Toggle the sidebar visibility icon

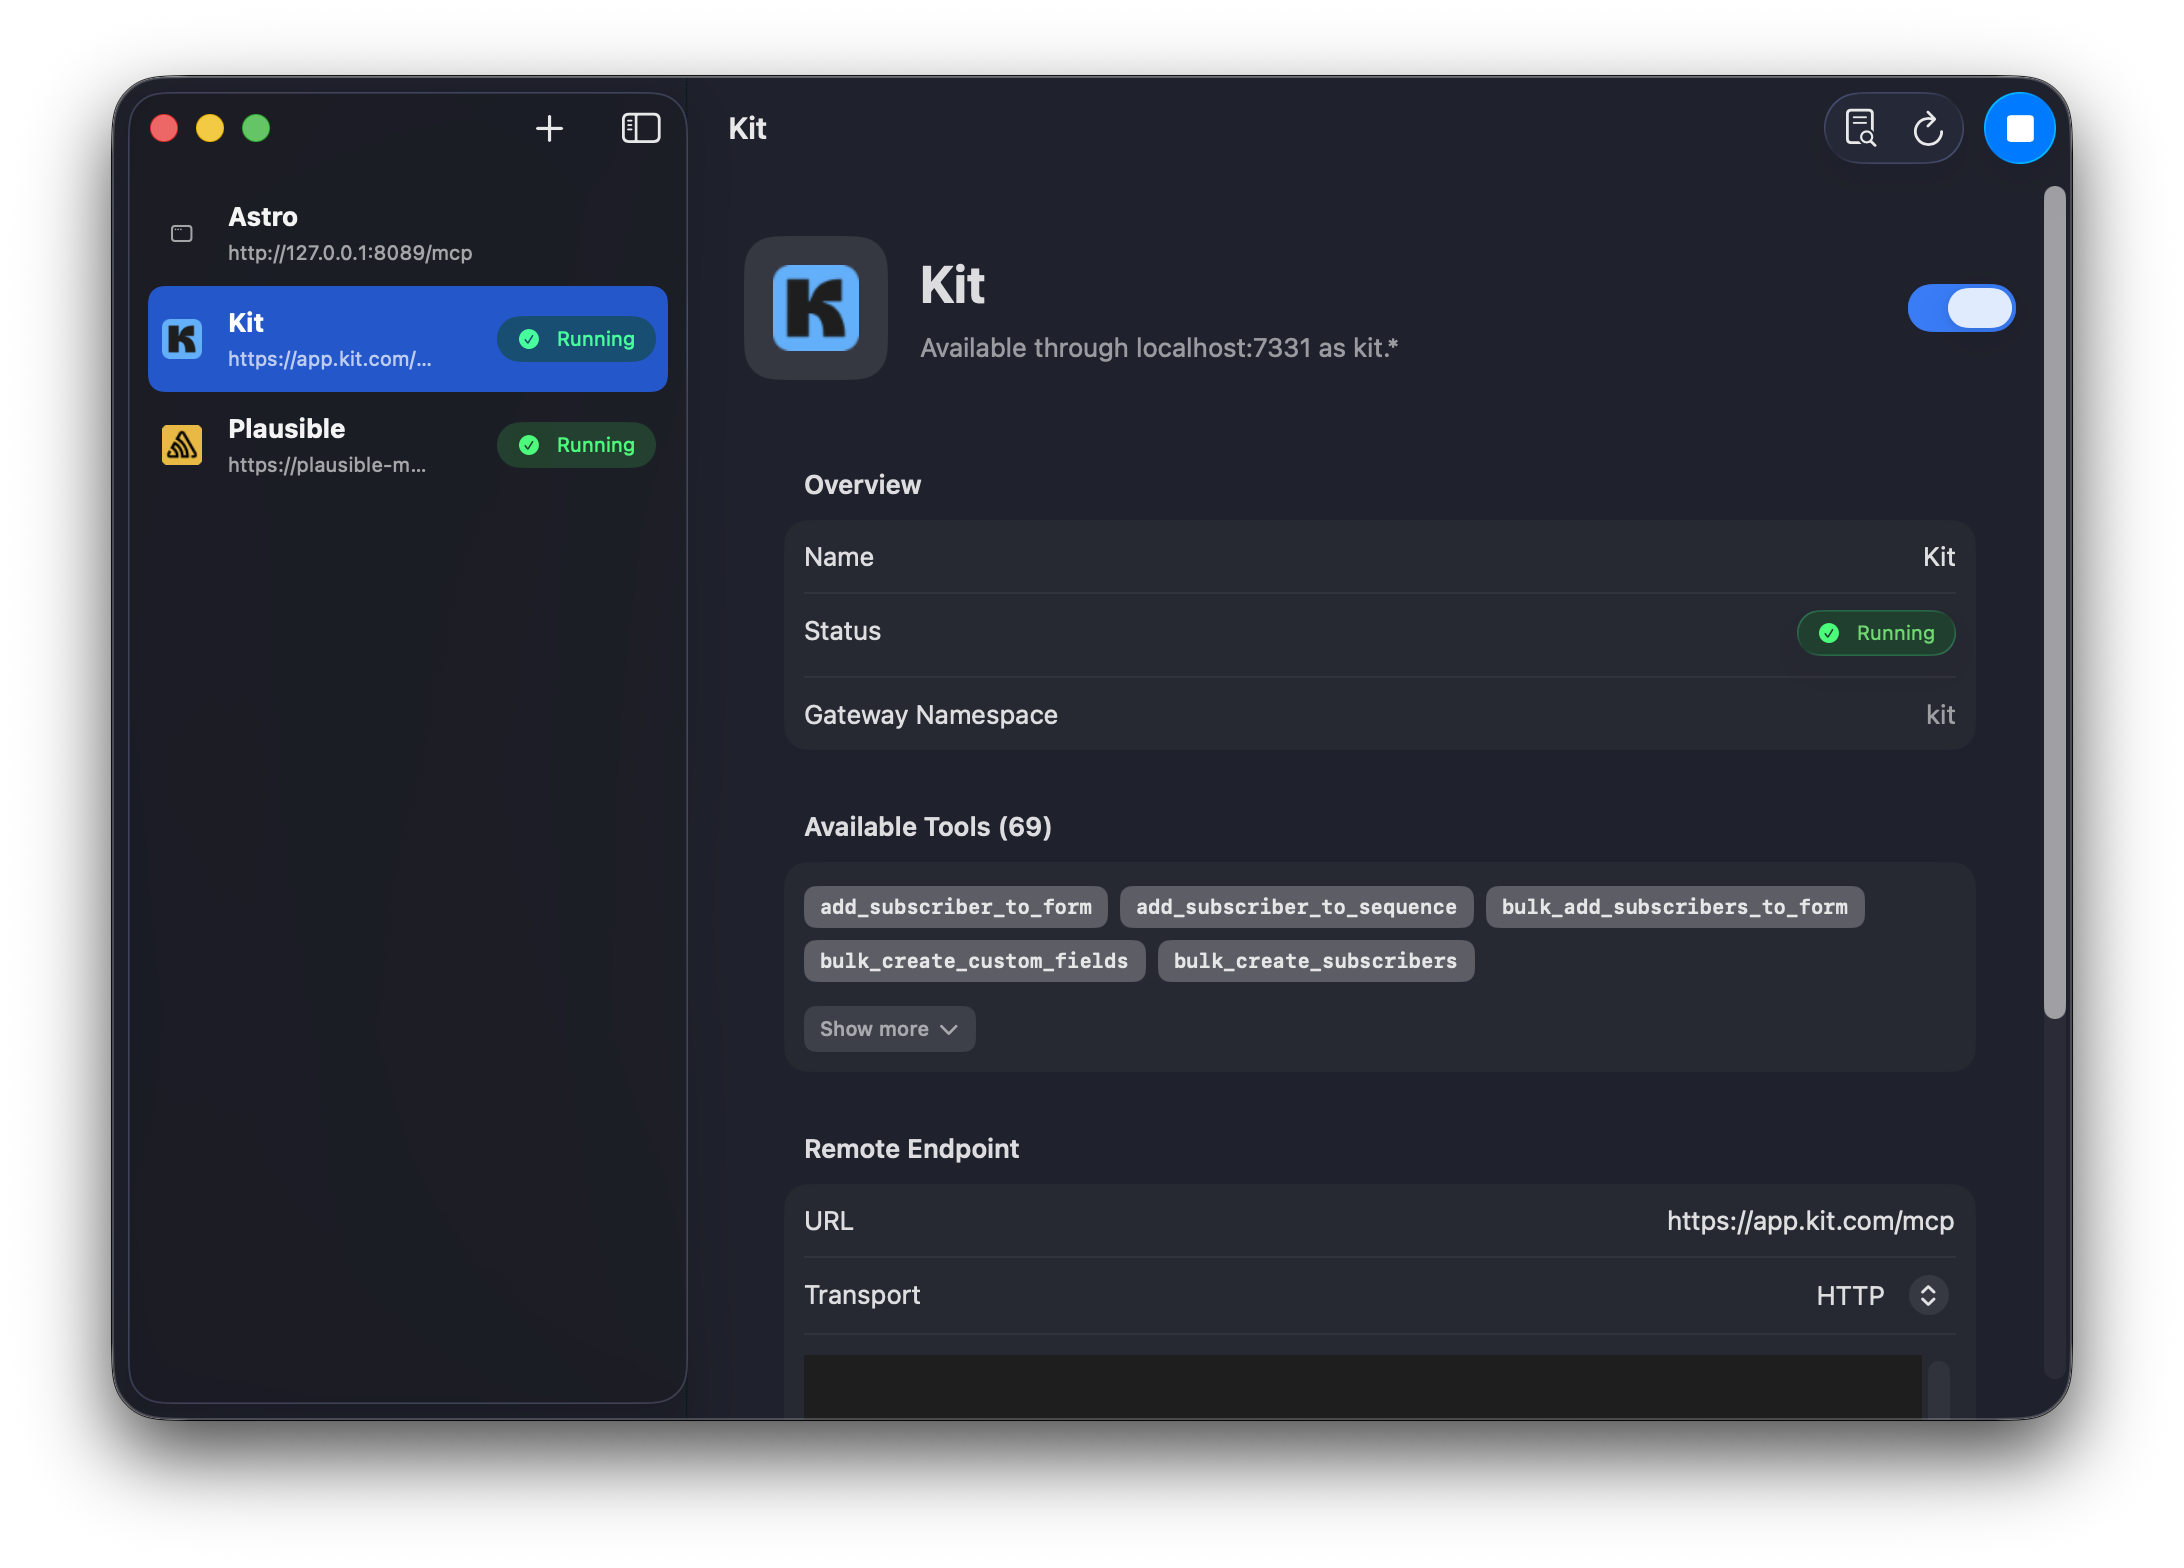click(641, 128)
